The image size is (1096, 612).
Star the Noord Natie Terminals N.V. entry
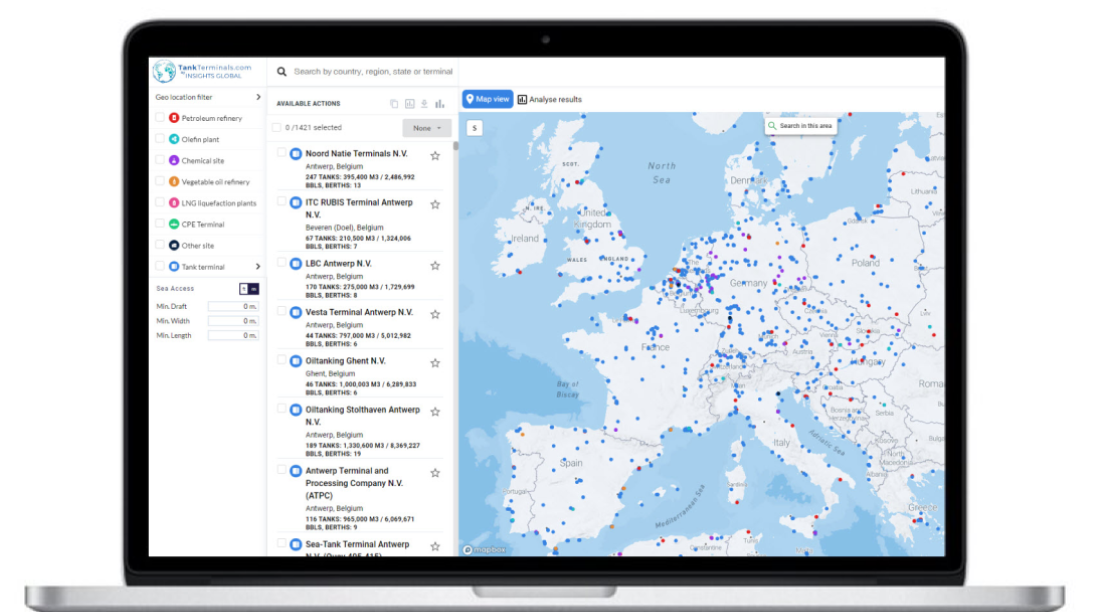pyautogui.click(x=435, y=155)
